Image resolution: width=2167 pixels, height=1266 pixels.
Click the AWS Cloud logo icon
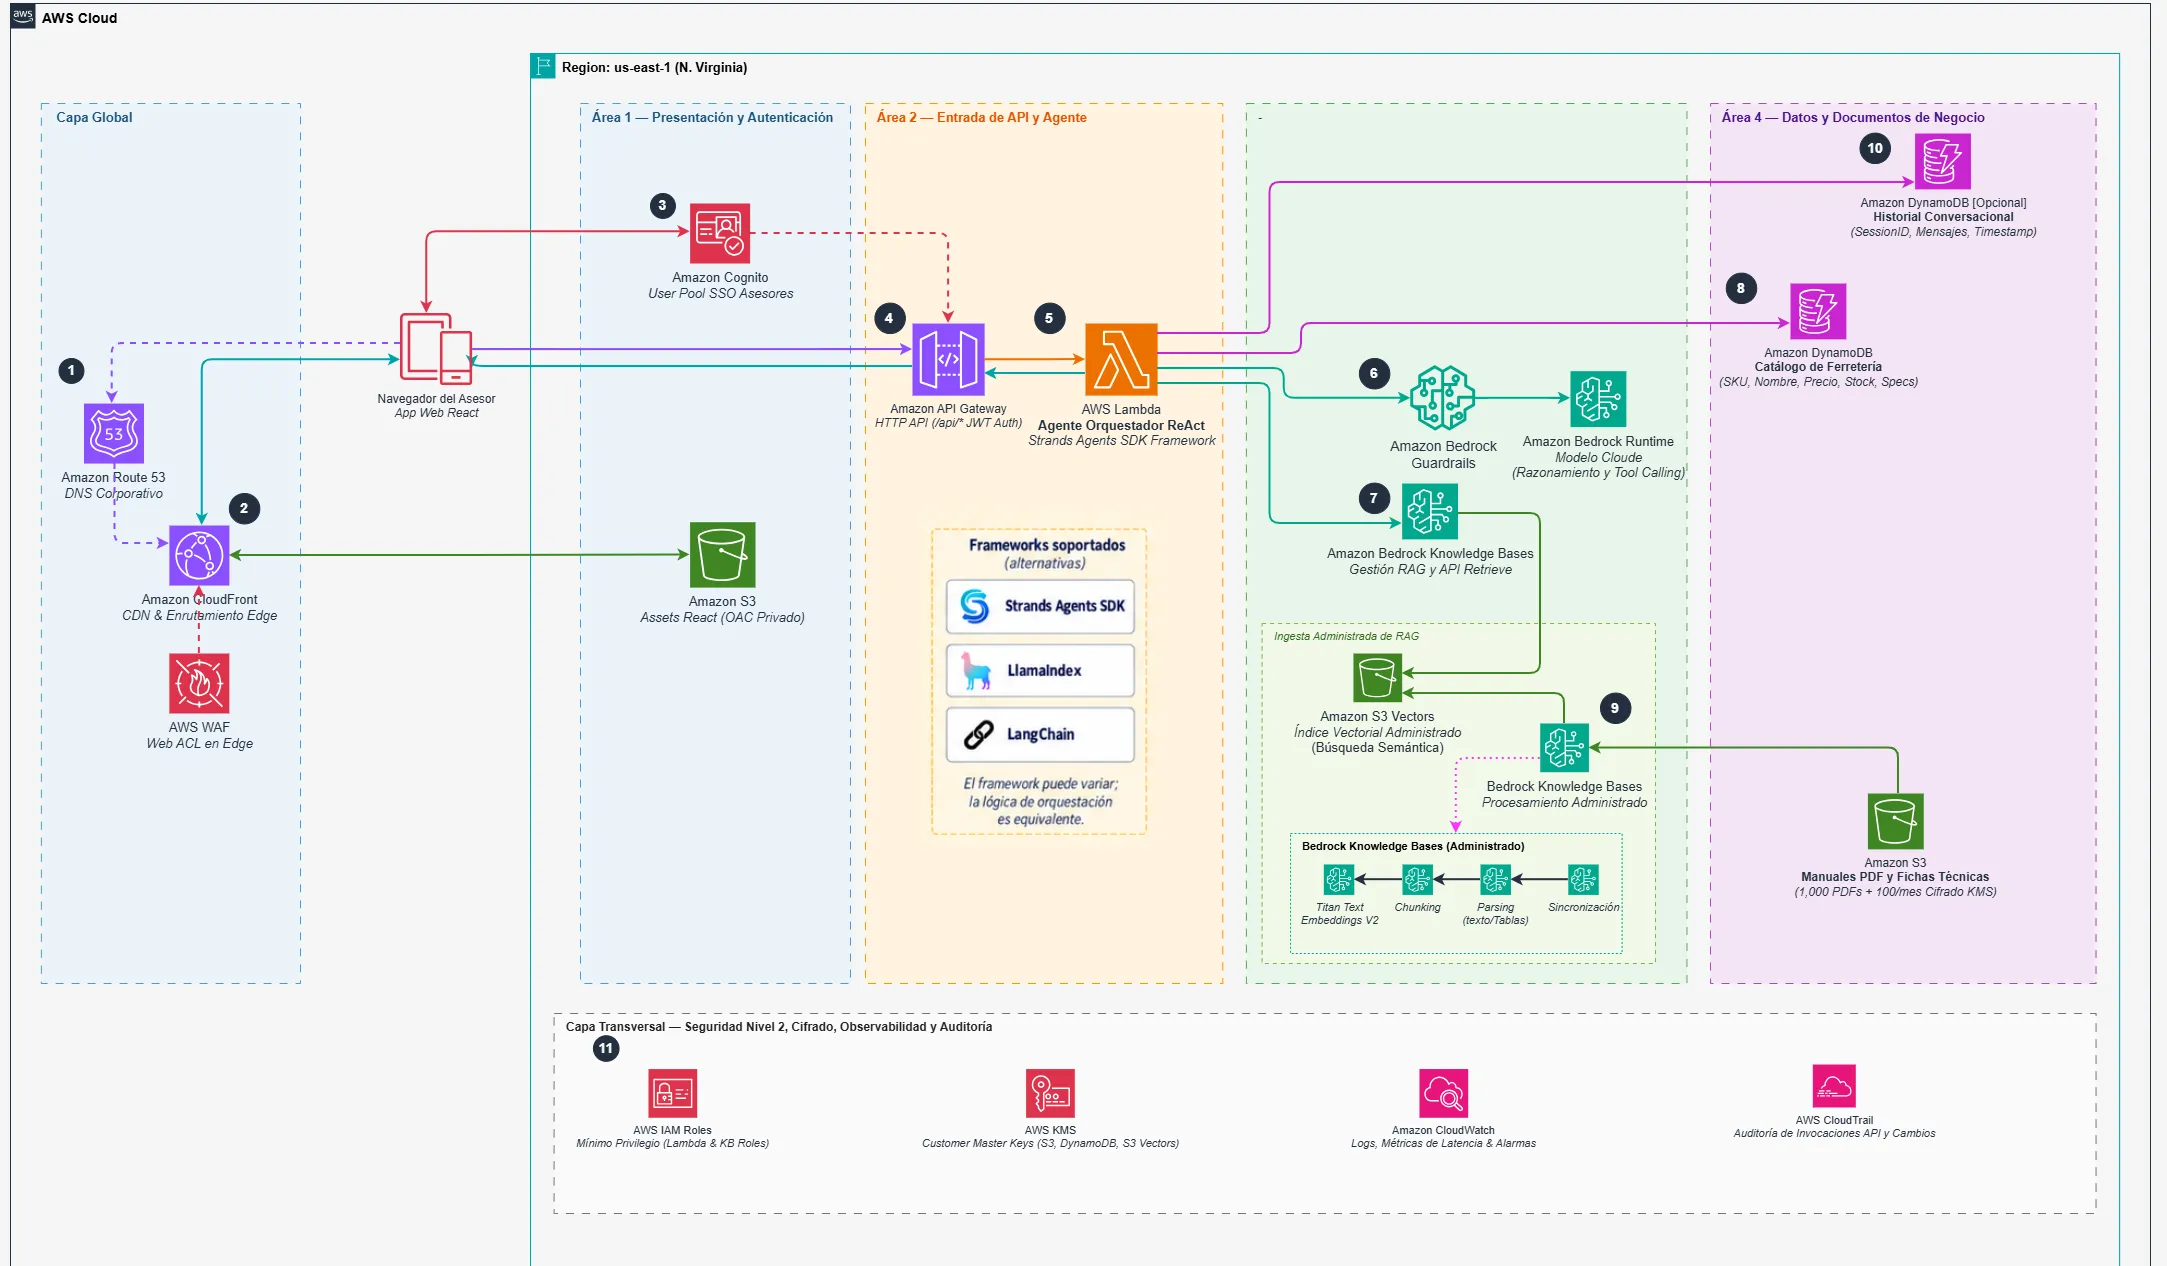pos(23,16)
